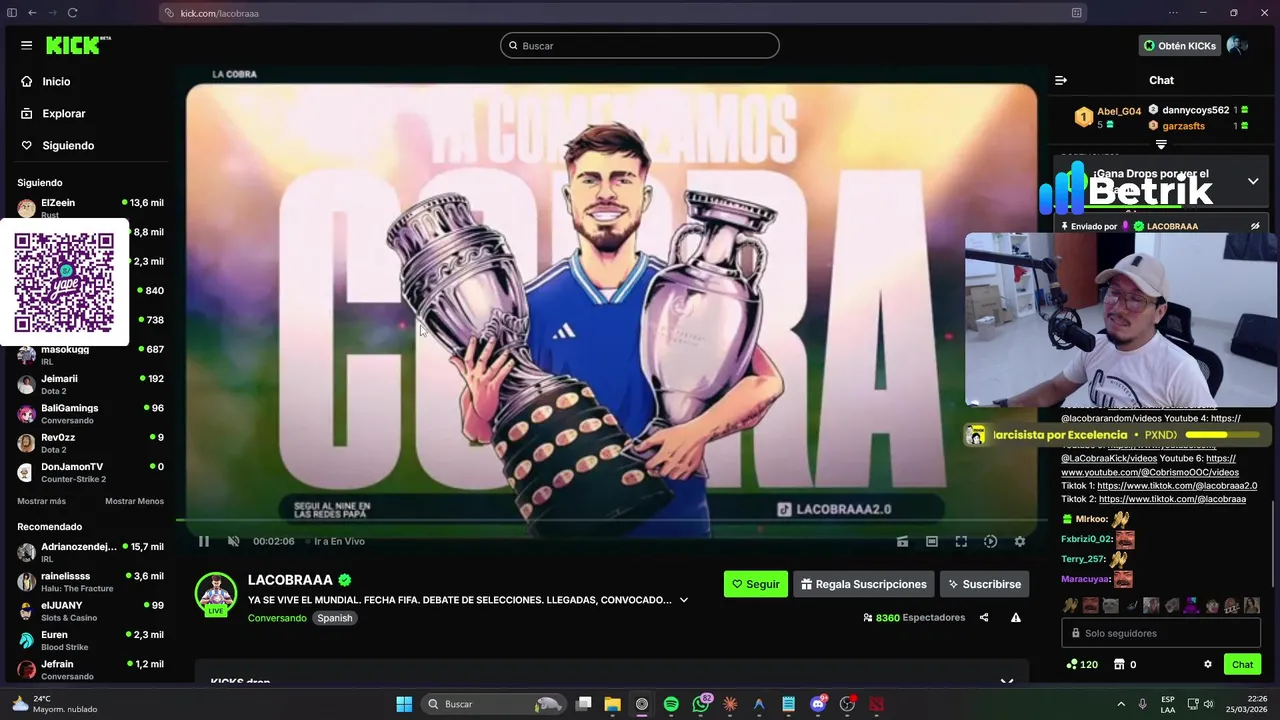Open the chat shop icon
The height and width of the screenshot is (720, 1280).
pos(1119,664)
